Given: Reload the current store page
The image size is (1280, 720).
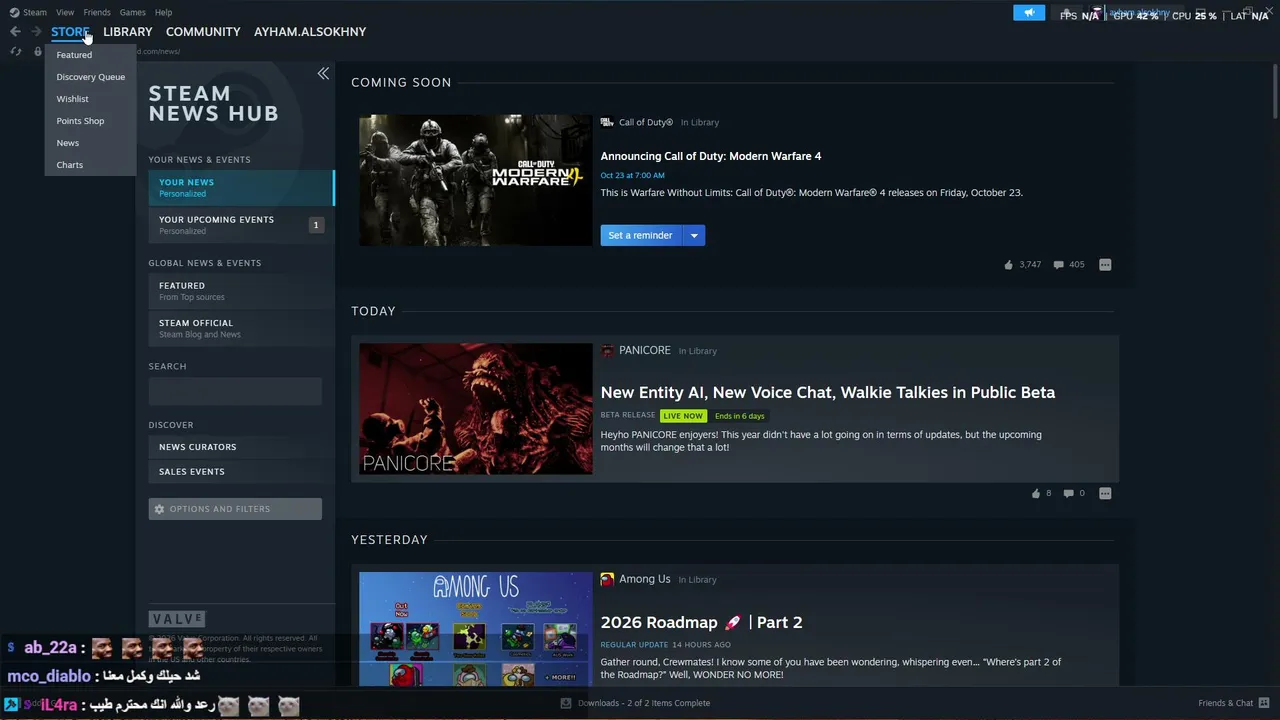Looking at the screenshot, I should coord(16,51).
